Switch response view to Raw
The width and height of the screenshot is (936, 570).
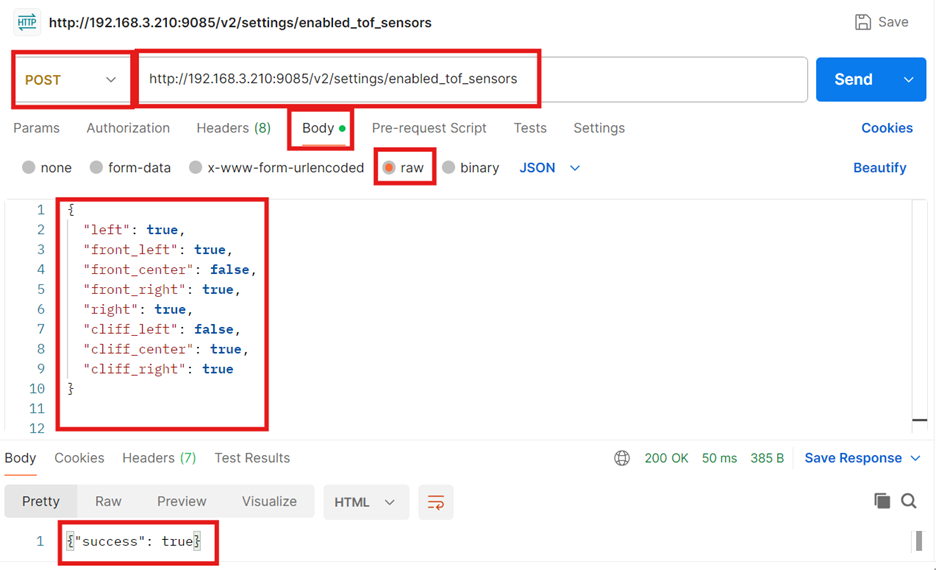click(x=108, y=502)
